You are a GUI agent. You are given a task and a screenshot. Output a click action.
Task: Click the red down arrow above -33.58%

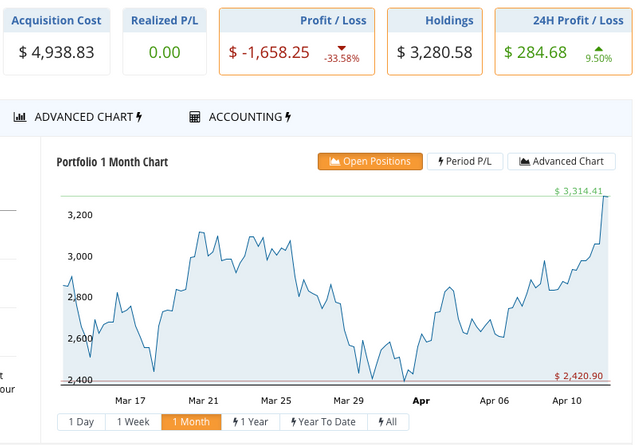click(x=342, y=48)
